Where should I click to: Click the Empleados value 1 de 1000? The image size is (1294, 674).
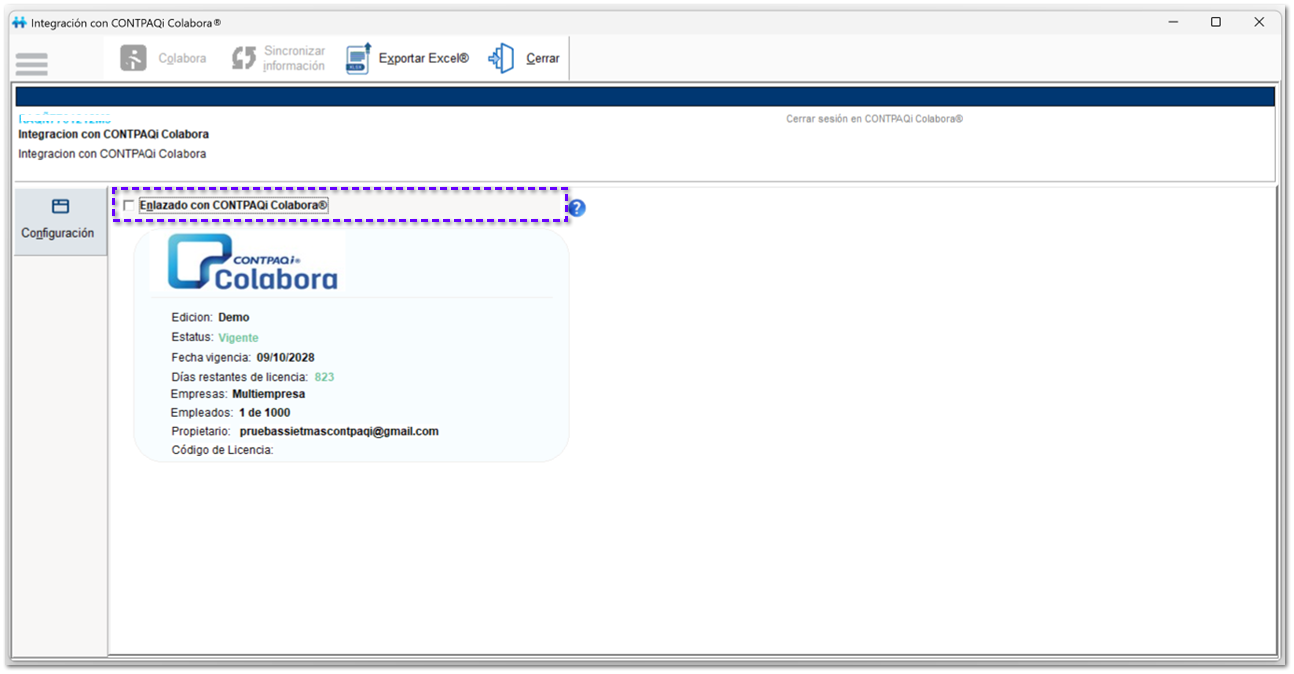264,412
